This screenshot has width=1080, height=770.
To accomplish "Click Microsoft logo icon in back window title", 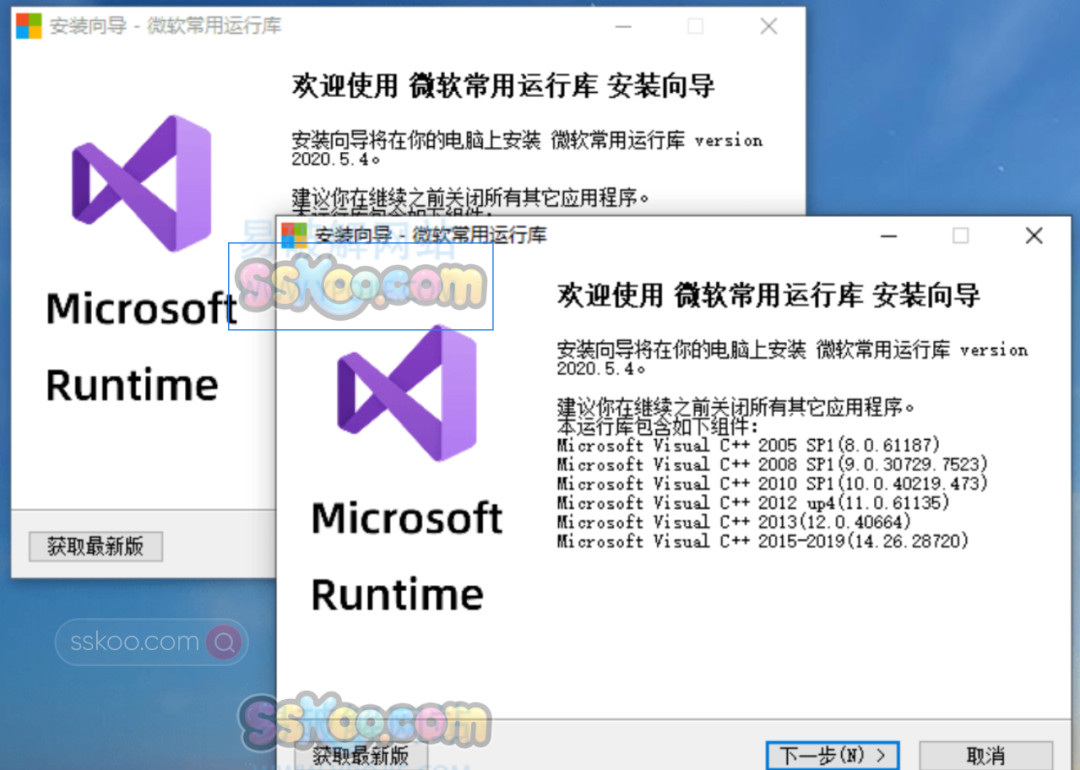I will point(29,26).
